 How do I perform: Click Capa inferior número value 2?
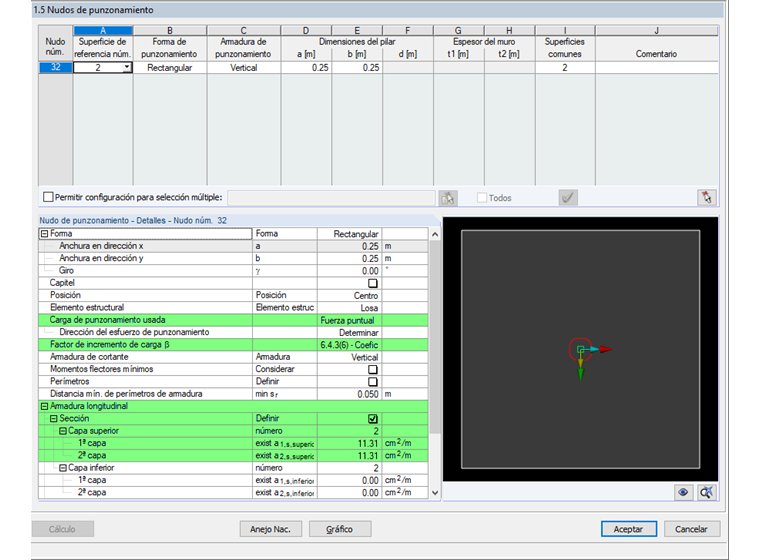pyautogui.click(x=349, y=468)
